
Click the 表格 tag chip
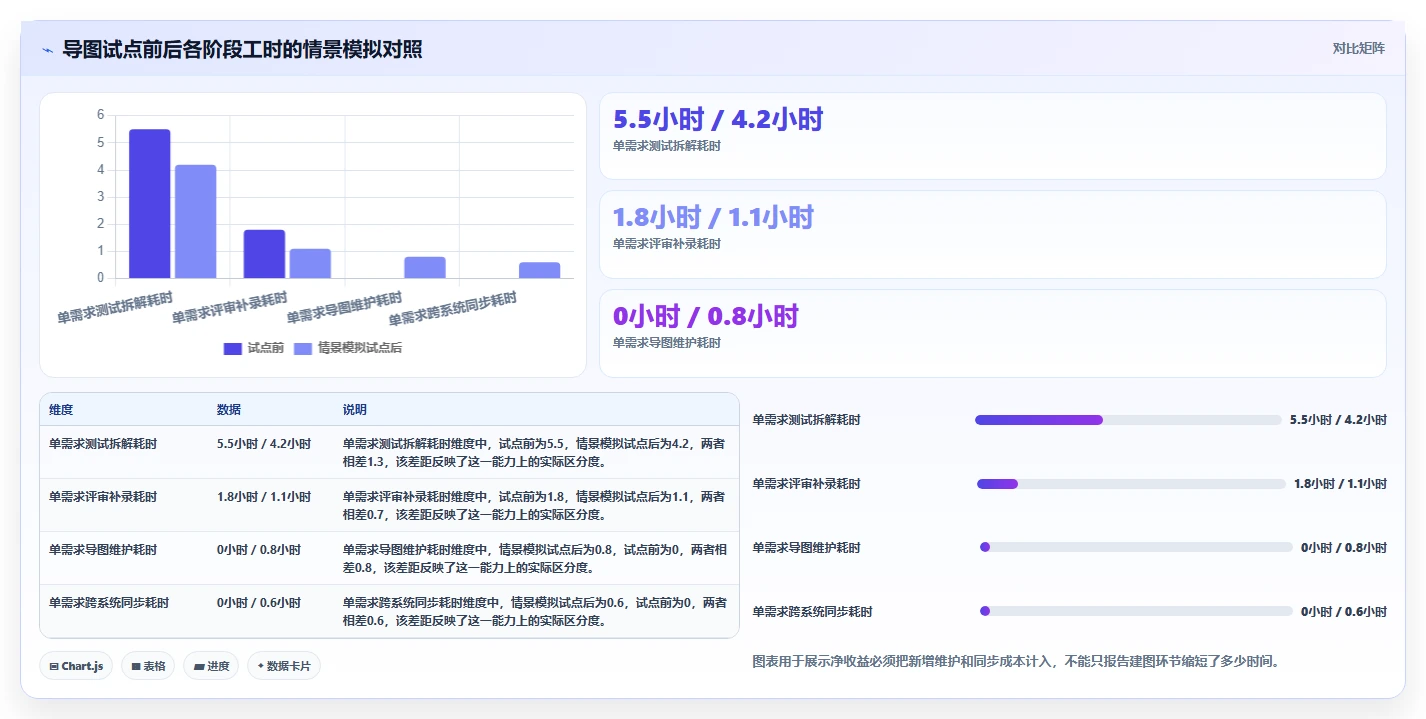(x=148, y=666)
